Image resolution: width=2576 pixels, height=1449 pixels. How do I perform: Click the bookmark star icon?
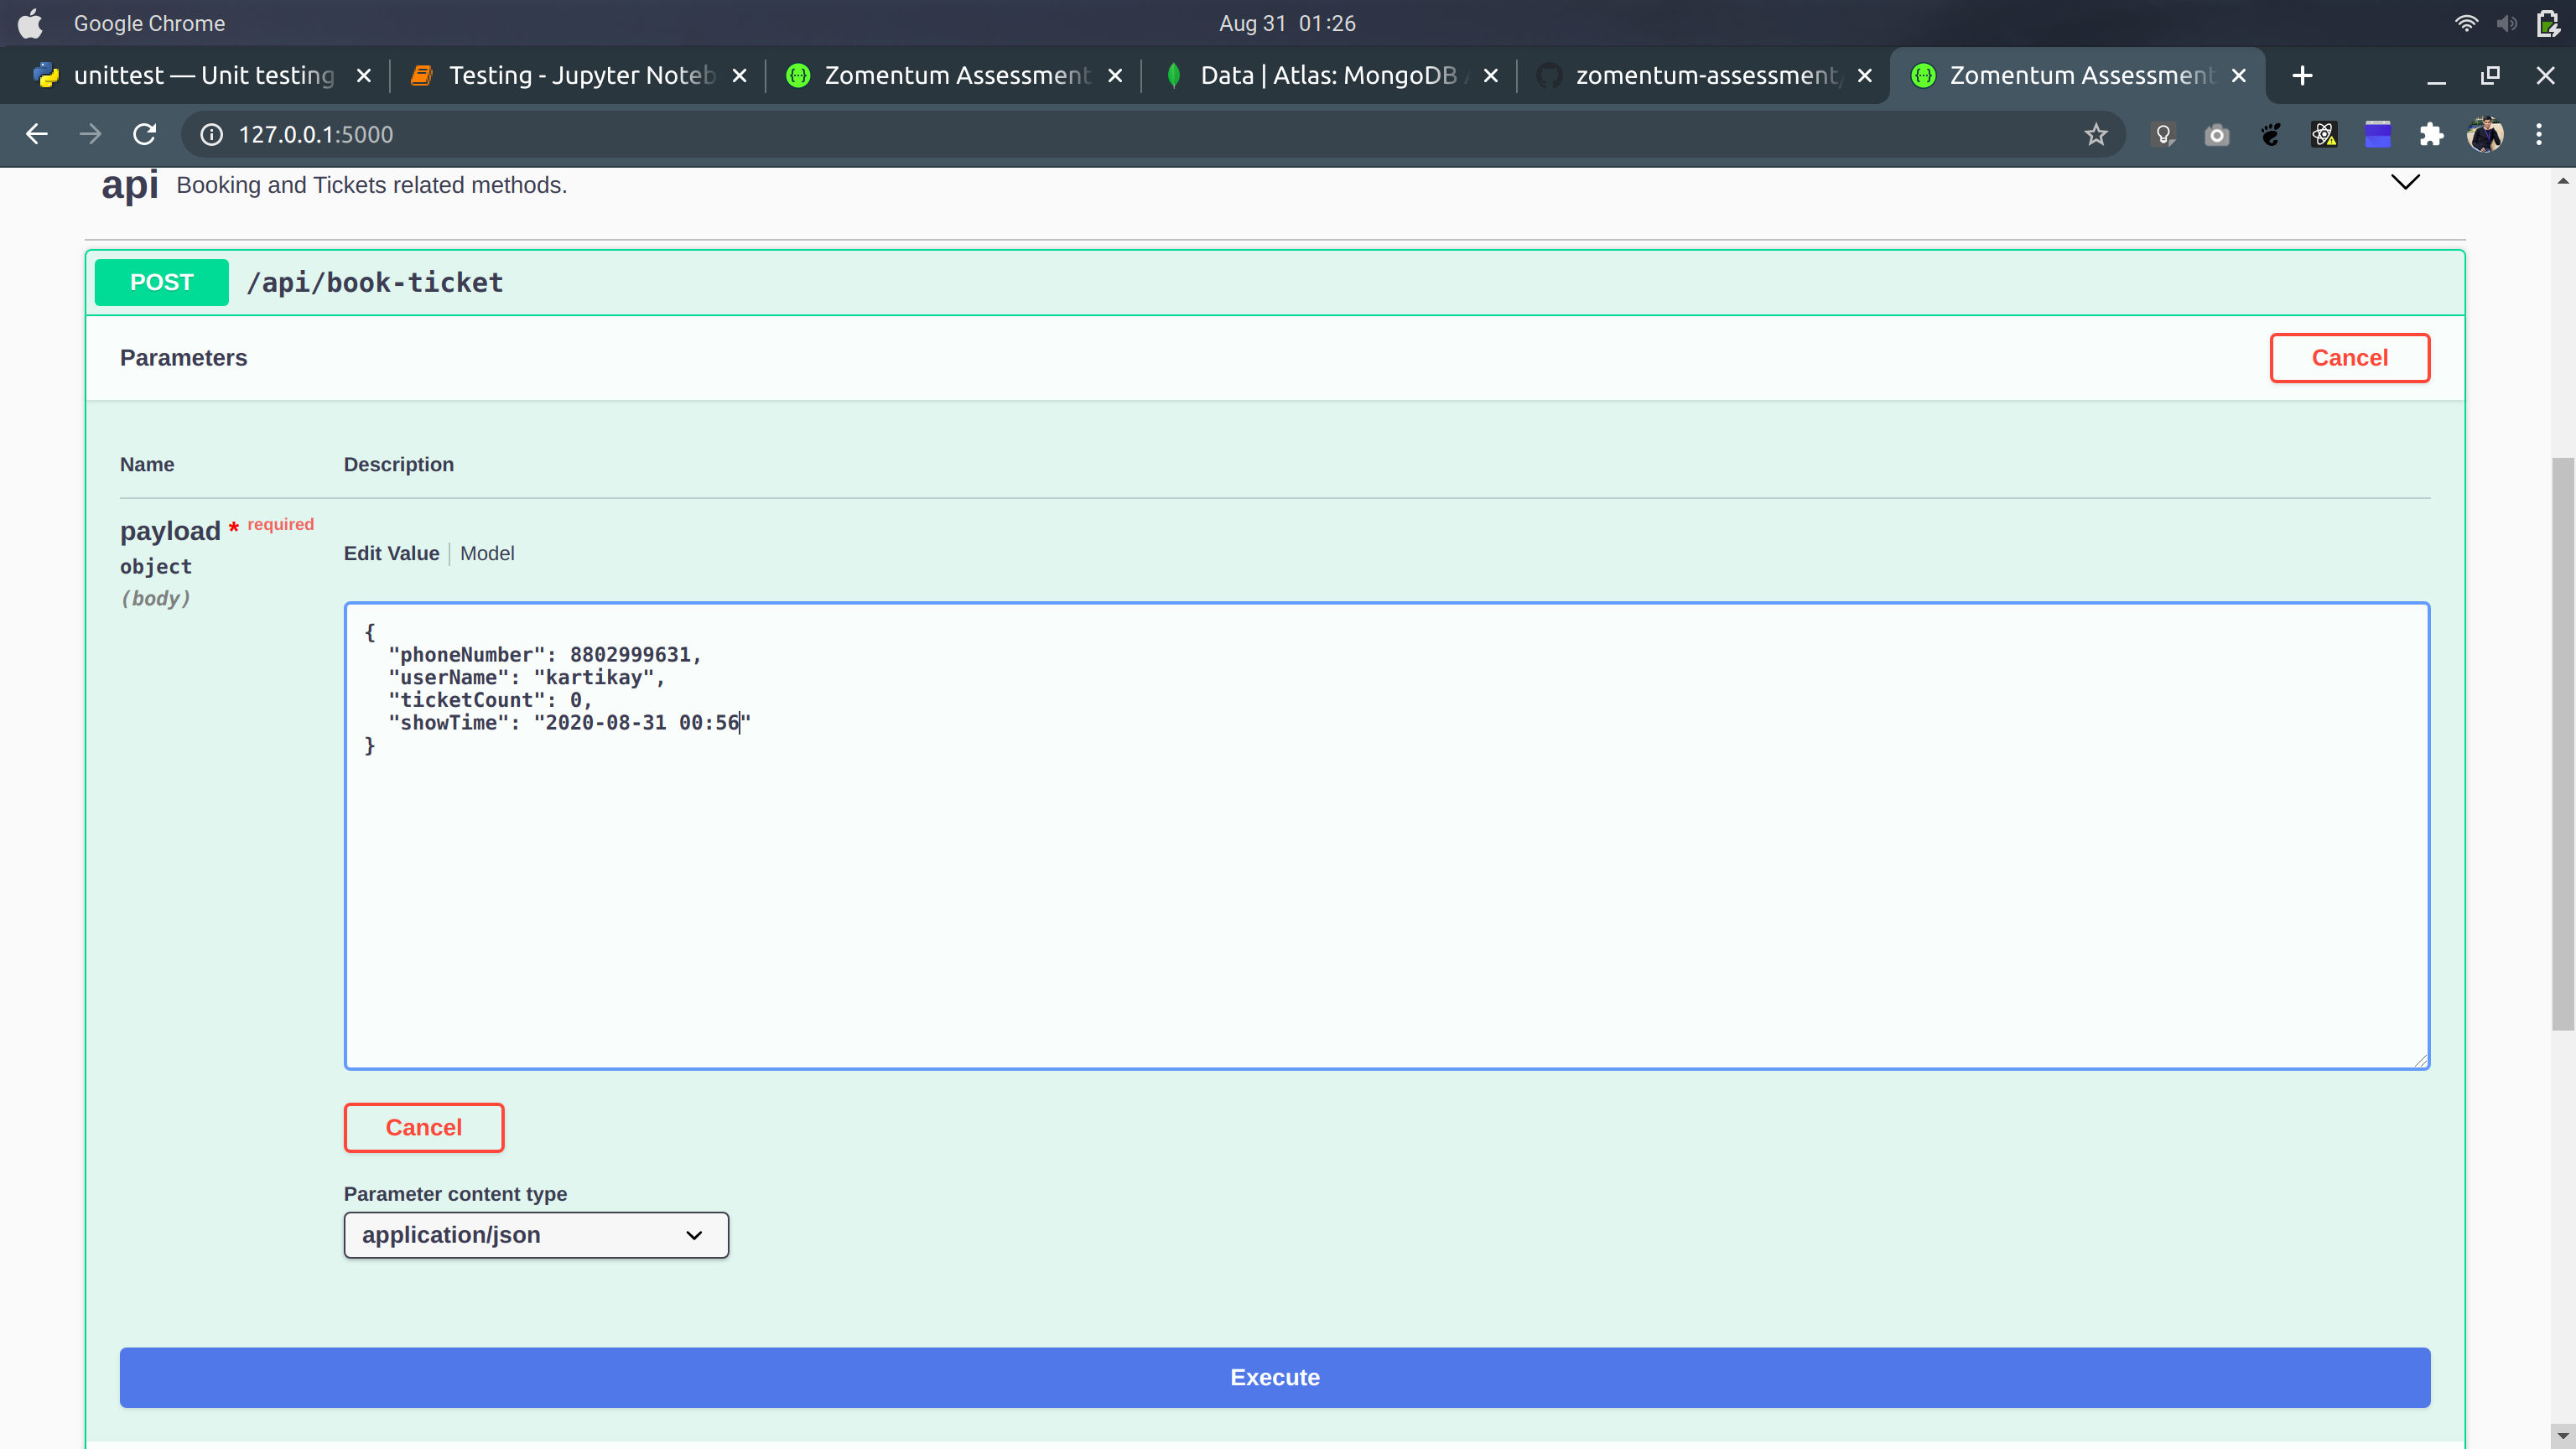coord(2096,134)
